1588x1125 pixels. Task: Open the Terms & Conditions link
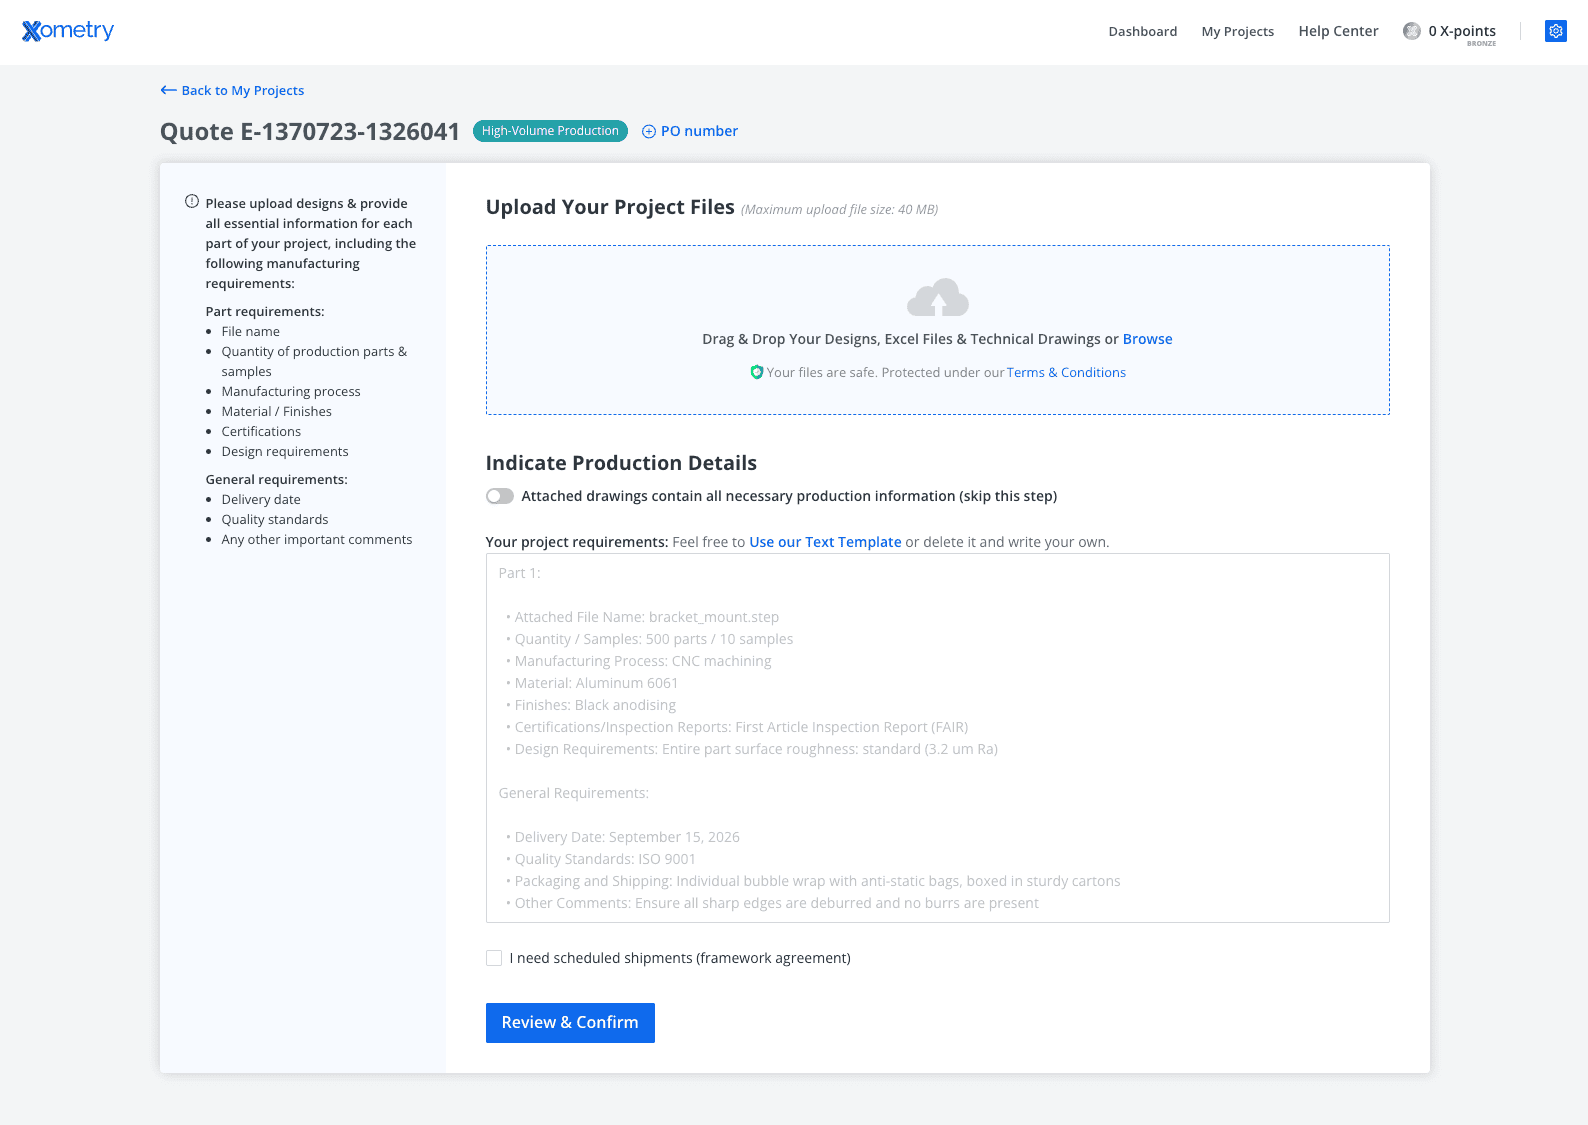1066,373
